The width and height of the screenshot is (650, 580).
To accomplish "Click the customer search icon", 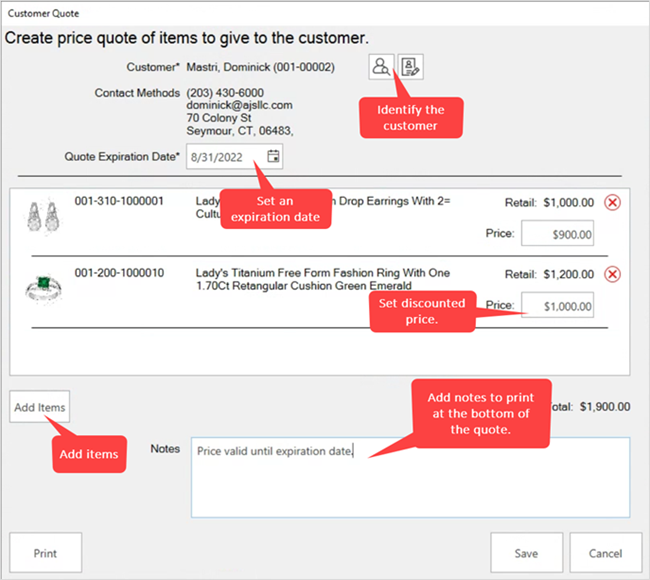I will [380, 67].
